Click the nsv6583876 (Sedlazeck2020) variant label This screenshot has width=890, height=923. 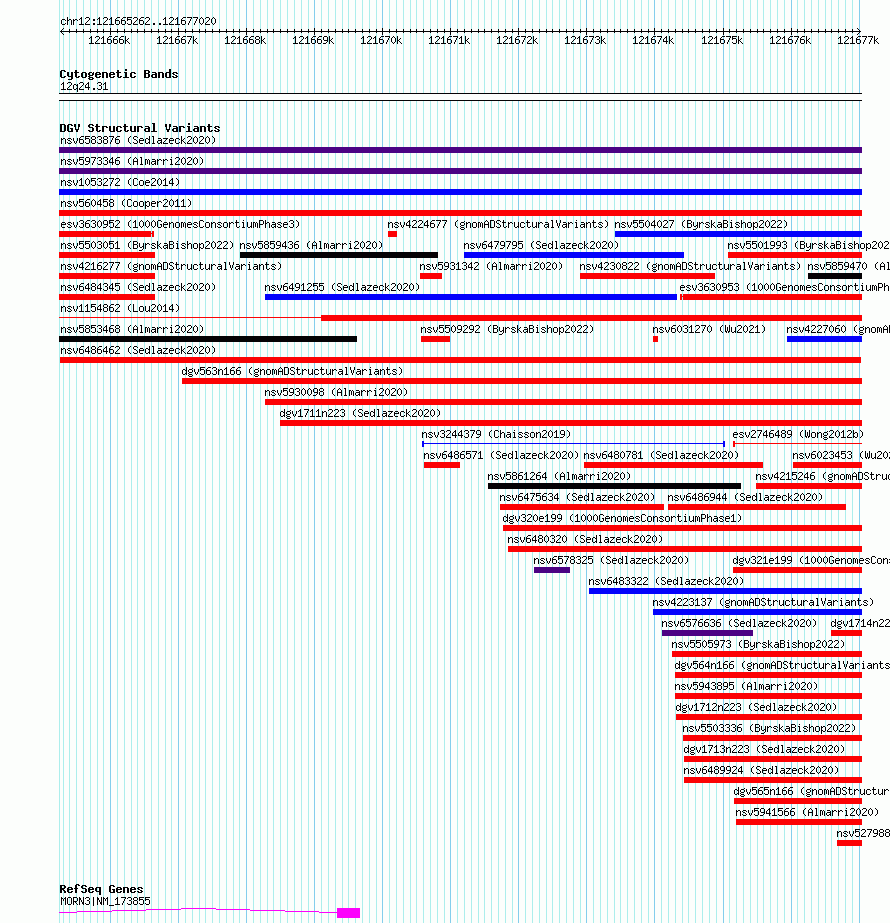(x=138, y=140)
